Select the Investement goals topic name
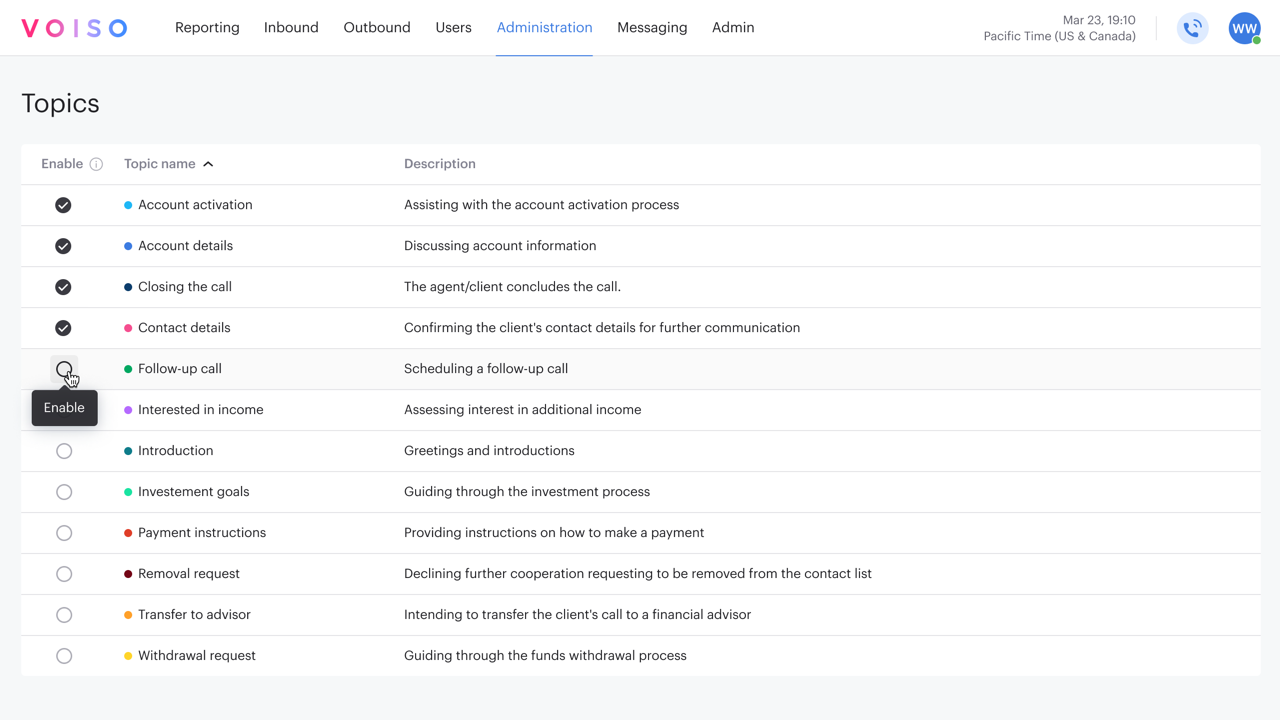 (x=194, y=492)
